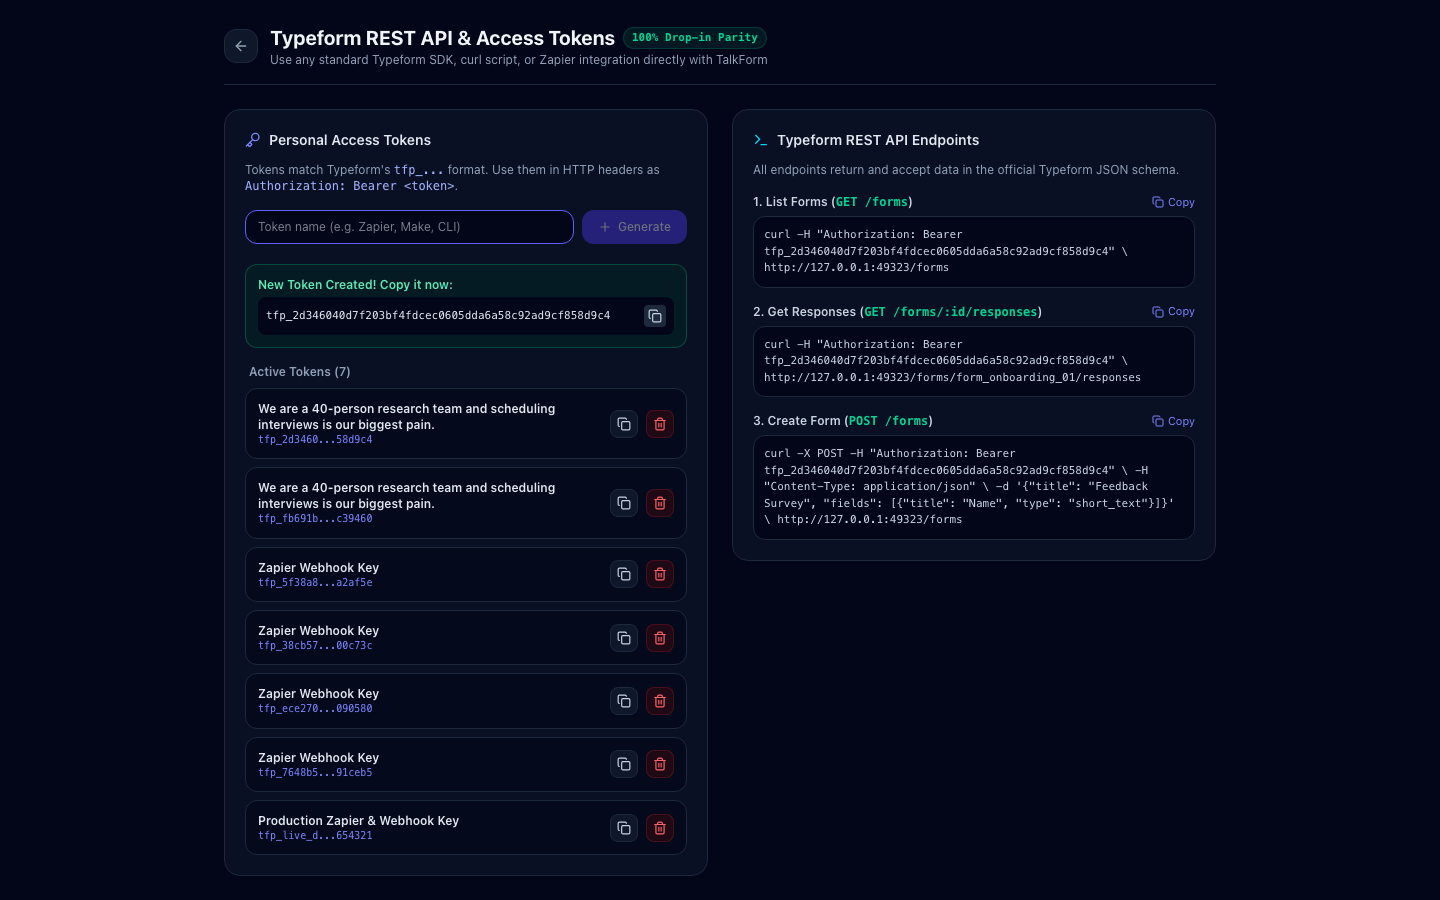Focus the Token name input field
The height and width of the screenshot is (900, 1440).
tap(409, 227)
